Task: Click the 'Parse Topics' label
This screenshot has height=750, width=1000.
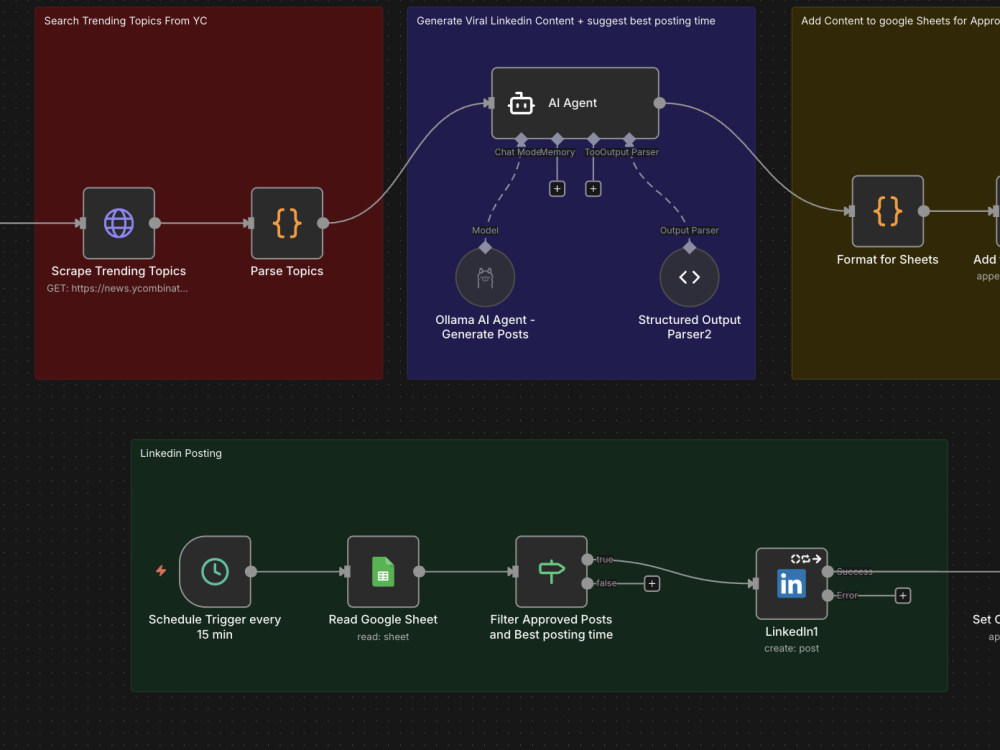Action: pyautogui.click(x=287, y=271)
